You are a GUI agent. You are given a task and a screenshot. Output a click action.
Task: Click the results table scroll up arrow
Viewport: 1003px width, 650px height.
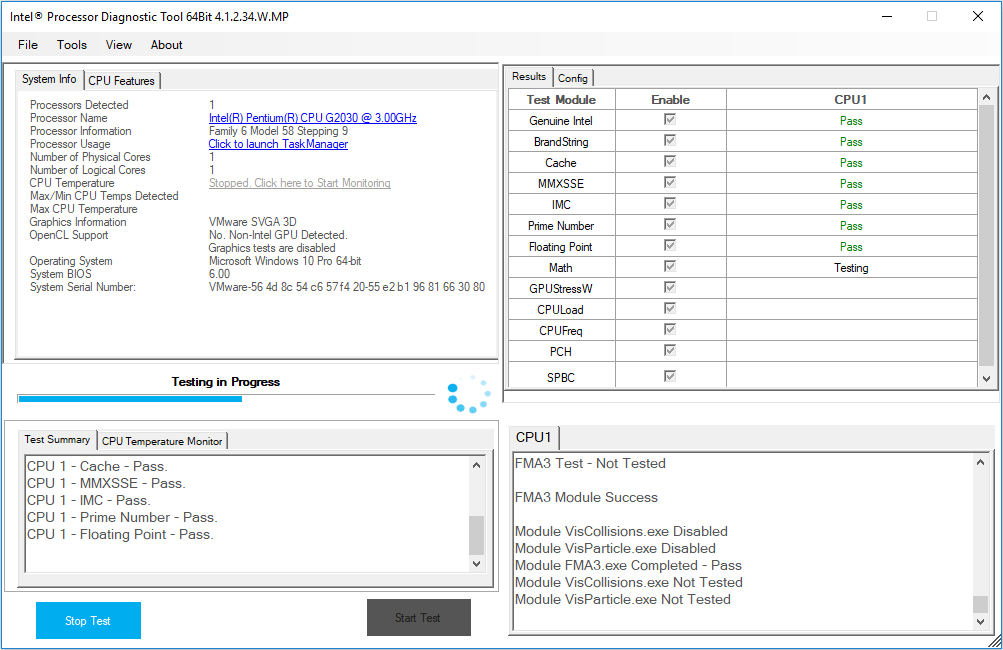point(986,97)
